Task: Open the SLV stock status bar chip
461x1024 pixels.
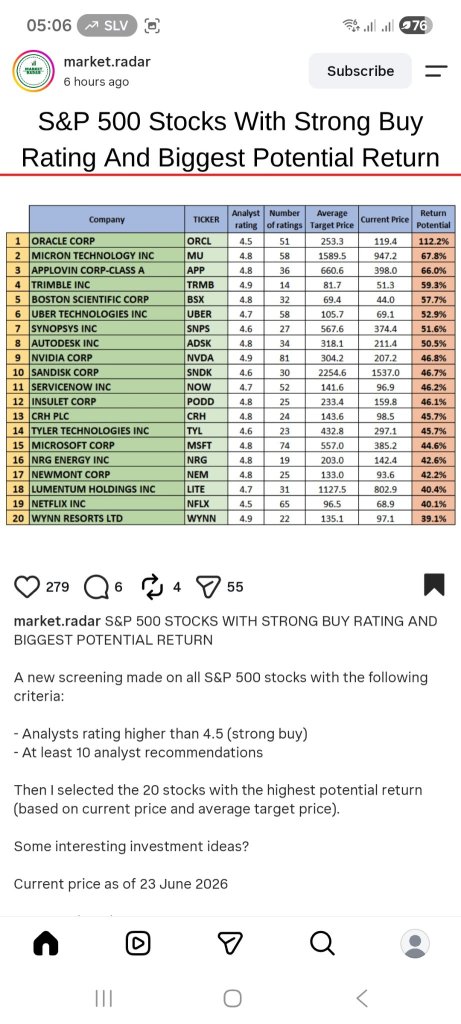Action: (x=107, y=25)
